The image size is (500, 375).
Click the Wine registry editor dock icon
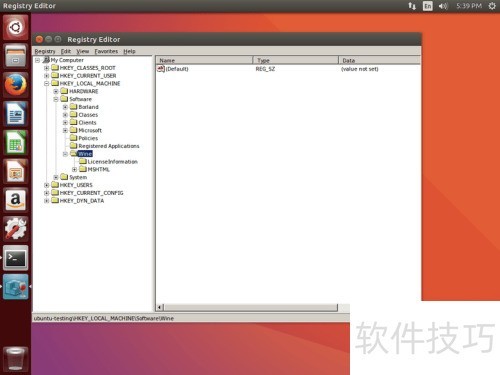coord(15,287)
